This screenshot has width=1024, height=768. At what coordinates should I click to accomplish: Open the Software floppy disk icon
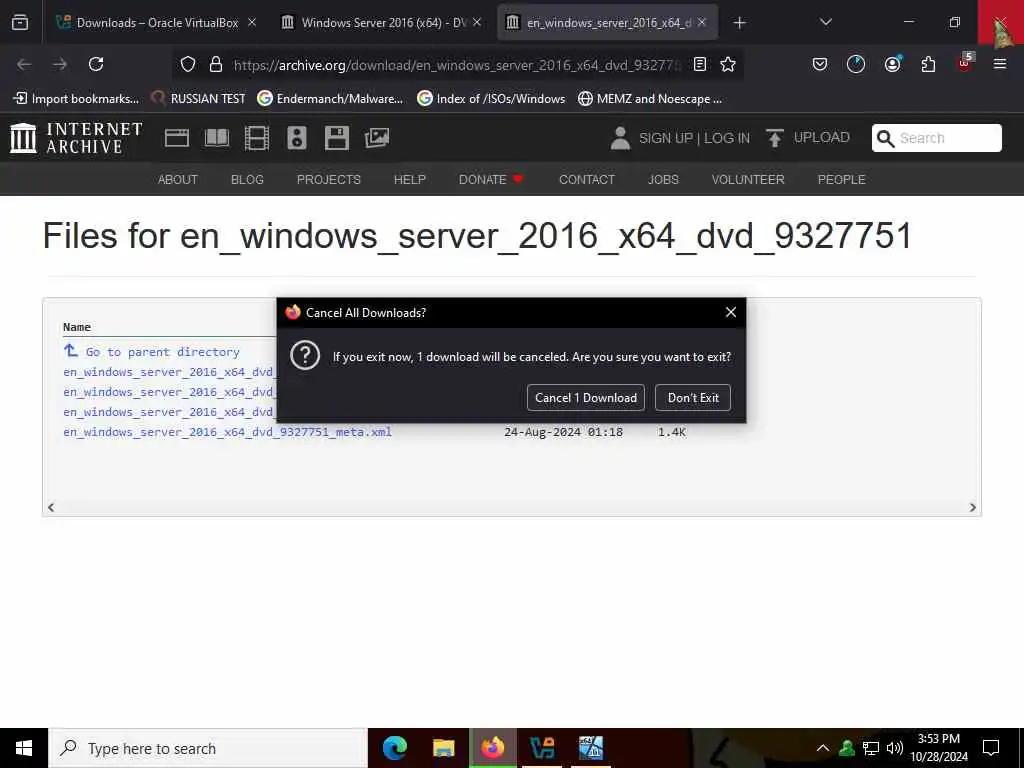click(336, 138)
